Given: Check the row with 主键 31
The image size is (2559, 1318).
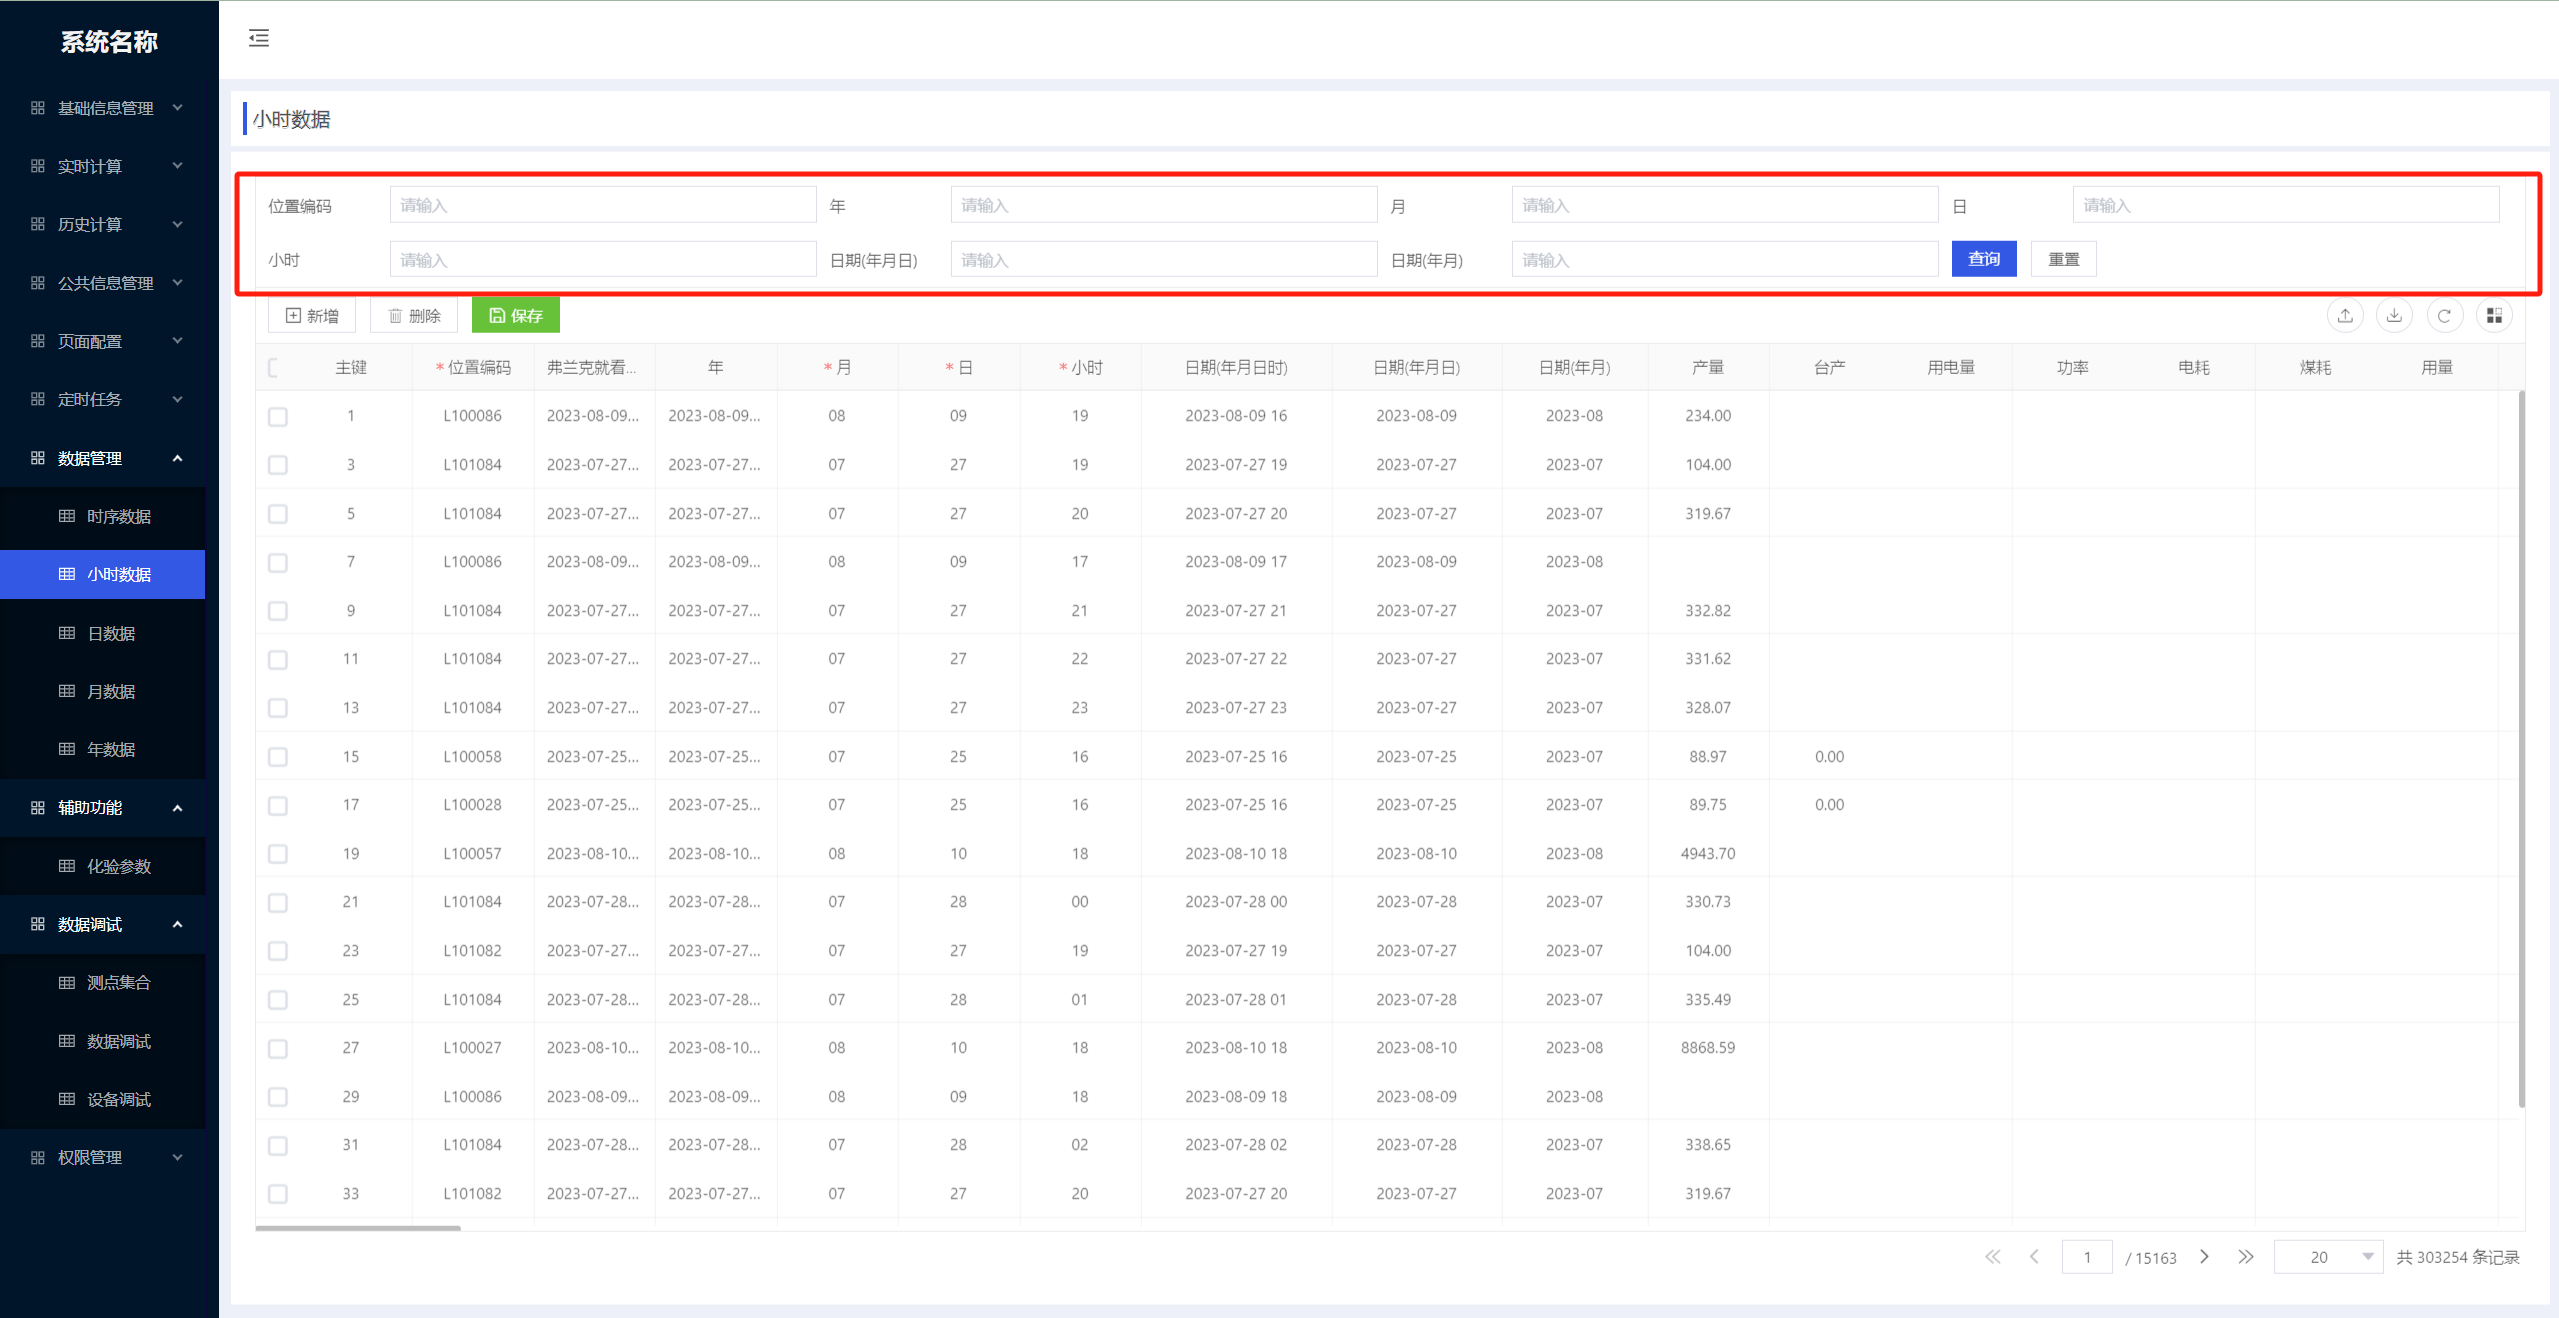Looking at the screenshot, I should click(278, 1146).
